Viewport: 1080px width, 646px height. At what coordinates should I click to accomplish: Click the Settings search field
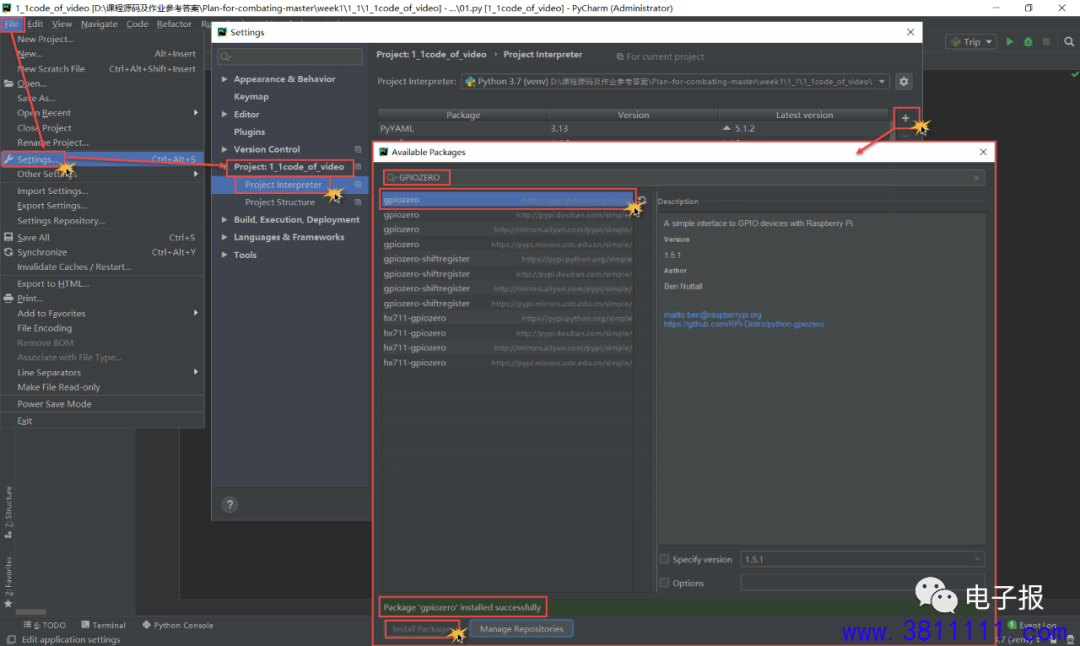[x=290, y=56]
